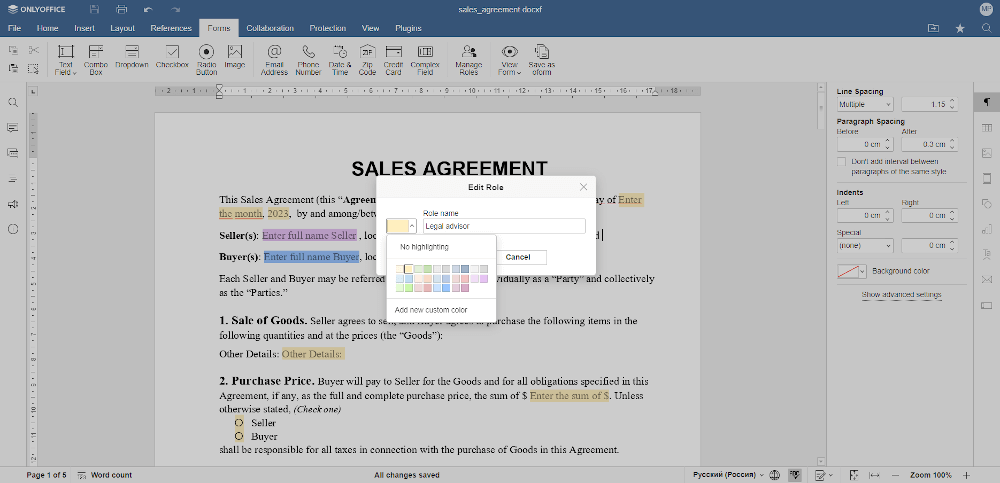The image size is (1000, 483).
Task: Choose No highlighting in color picker
Action: click(424, 247)
